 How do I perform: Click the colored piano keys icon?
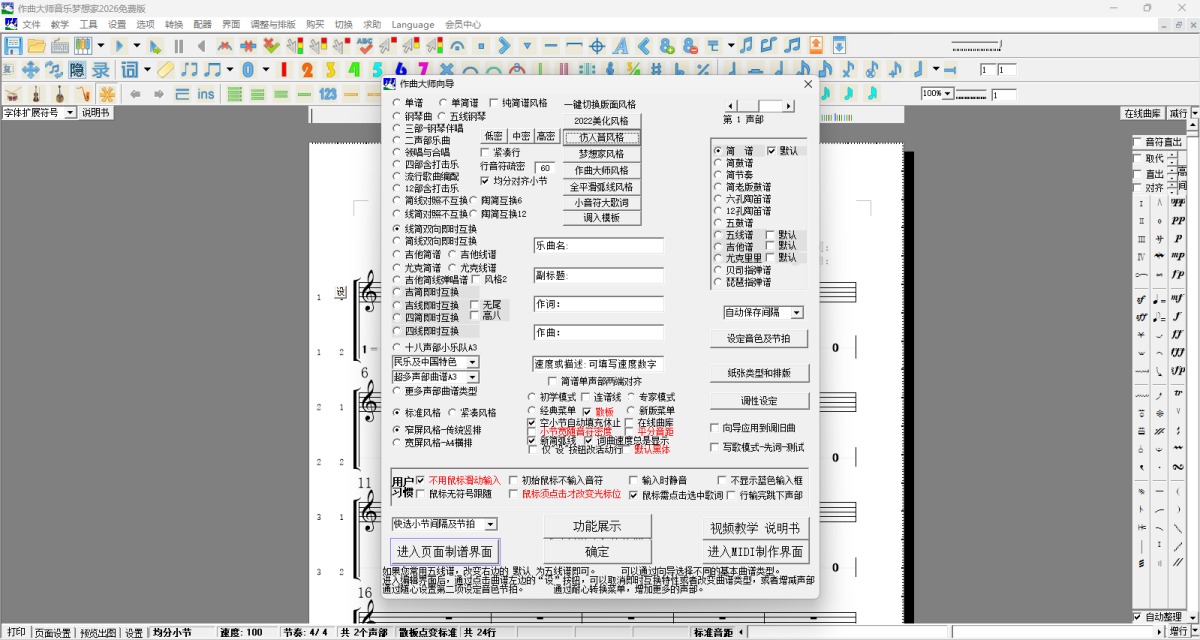click(83, 46)
